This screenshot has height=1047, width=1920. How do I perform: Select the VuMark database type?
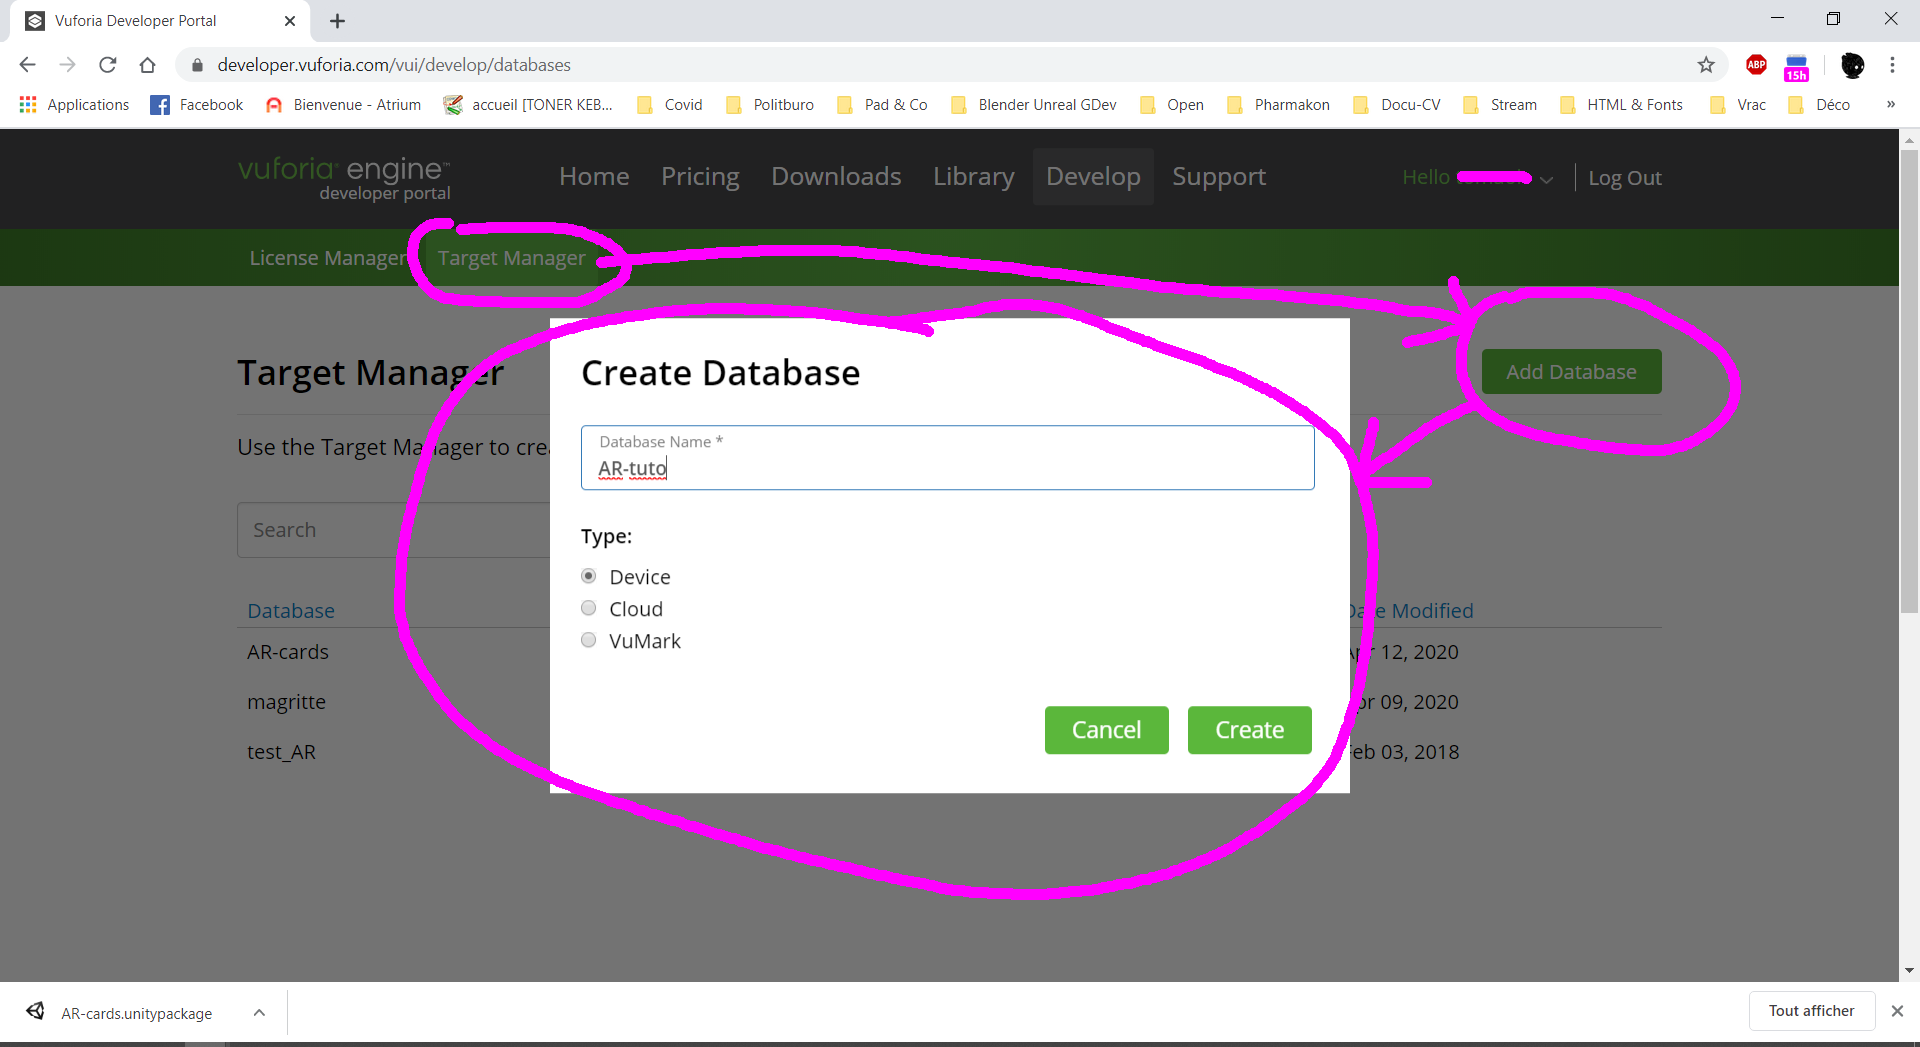[589, 640]
